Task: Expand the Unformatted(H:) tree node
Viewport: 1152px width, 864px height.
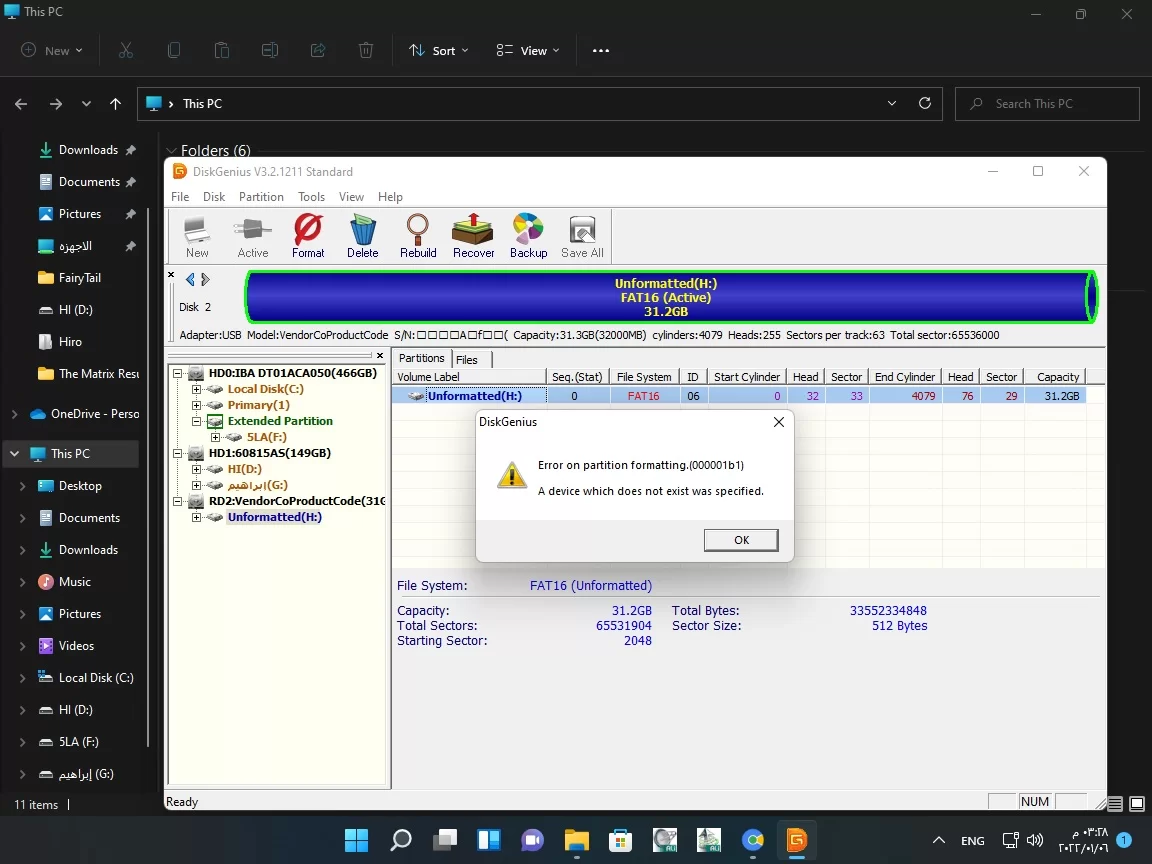Action: [x=196, y=517]
